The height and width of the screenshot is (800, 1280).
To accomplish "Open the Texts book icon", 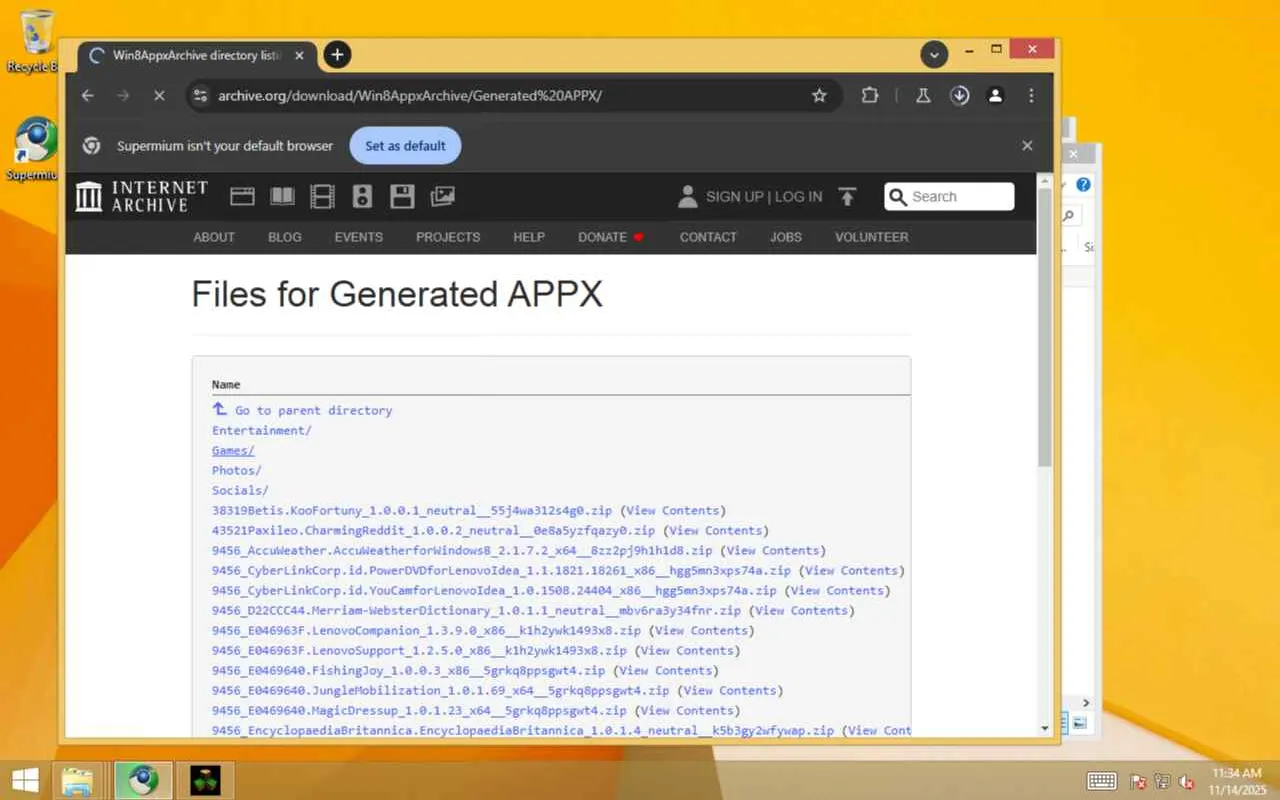I will tap(282, 196).
